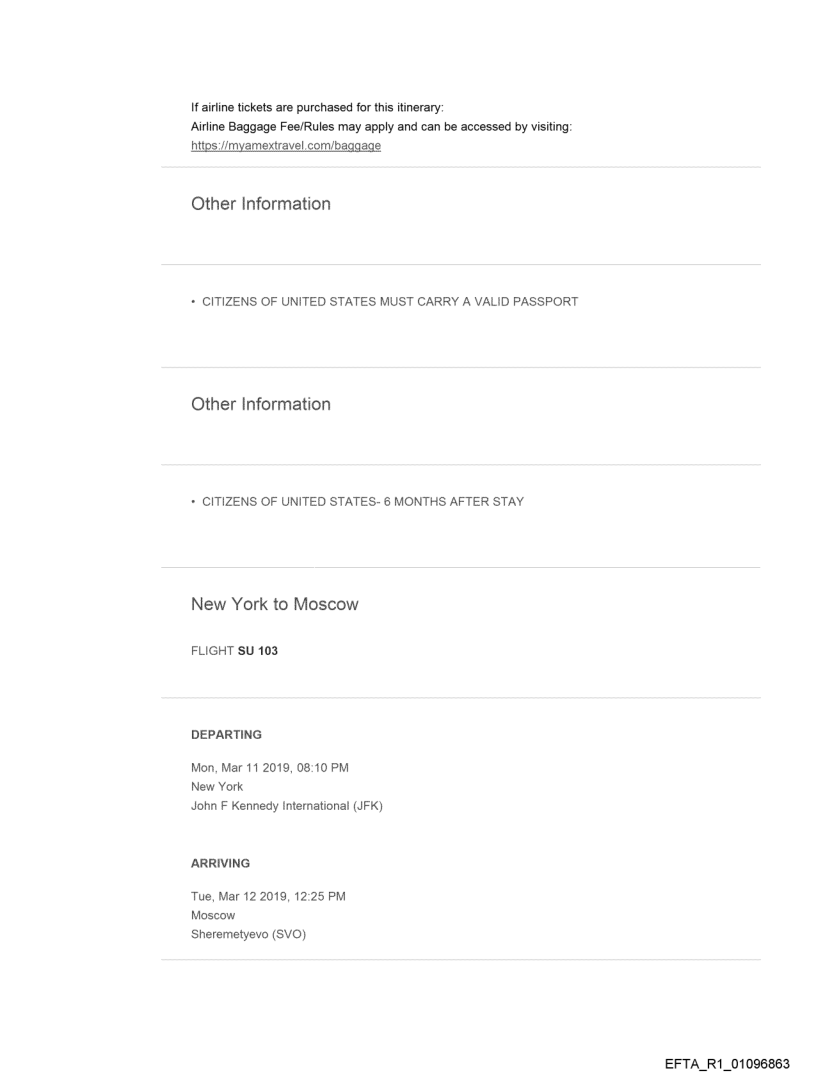The image size is (816, 1073).
Task: Open the myamextravel.com baggage link
Action: 286,146
